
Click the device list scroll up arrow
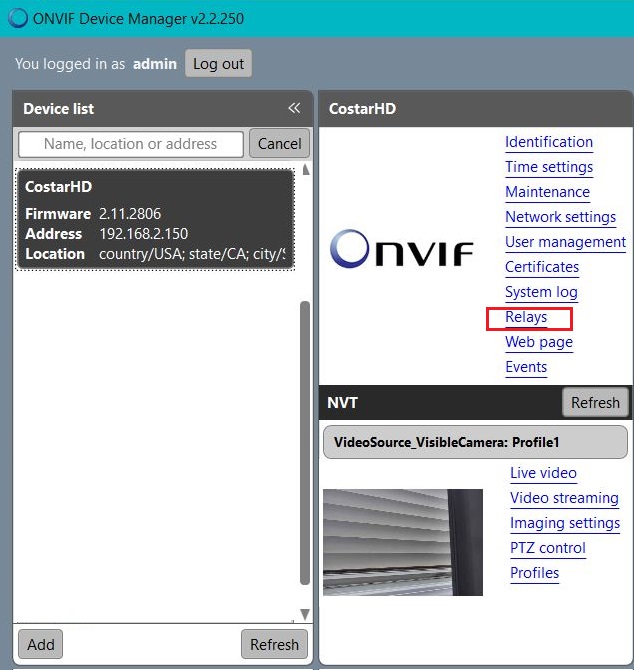[305, 170]
